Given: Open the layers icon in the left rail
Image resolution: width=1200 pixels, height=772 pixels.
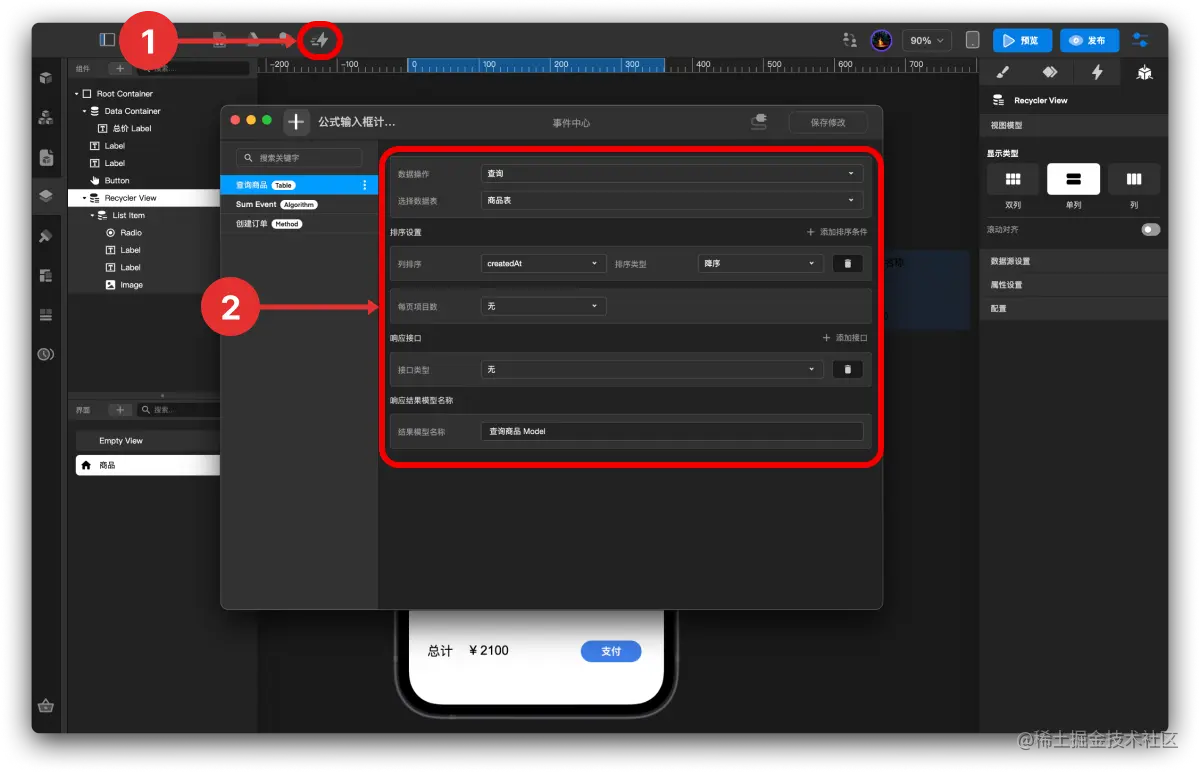Looking at the screenshot, I should (45, 196).
